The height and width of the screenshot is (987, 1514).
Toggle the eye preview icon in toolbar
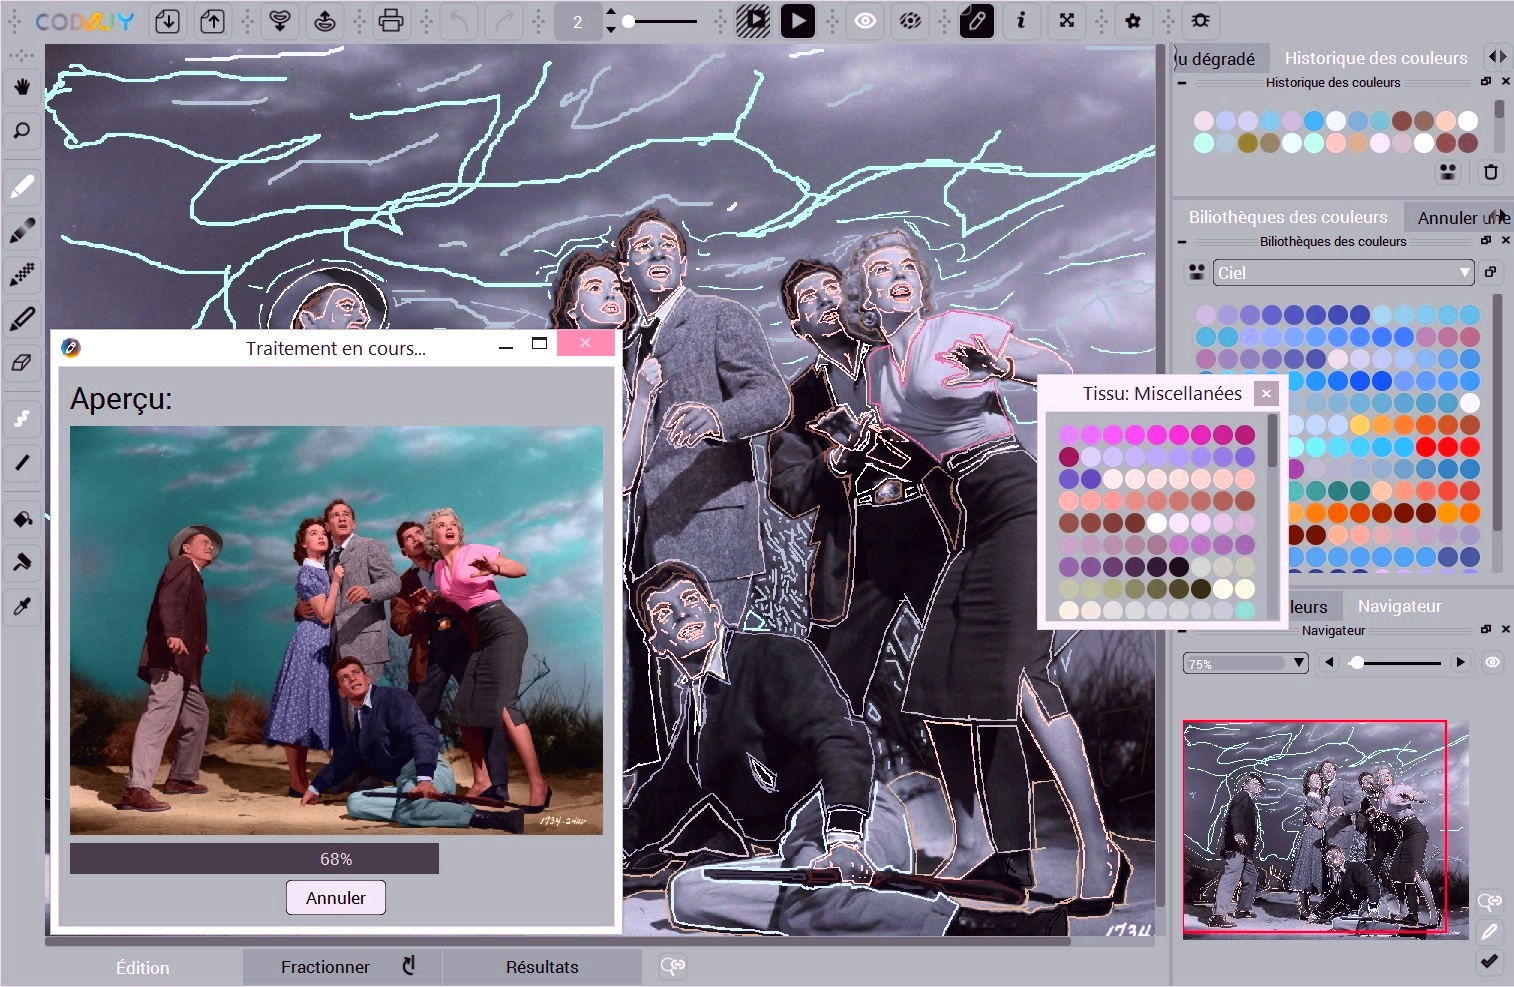[x=865, y=21]
